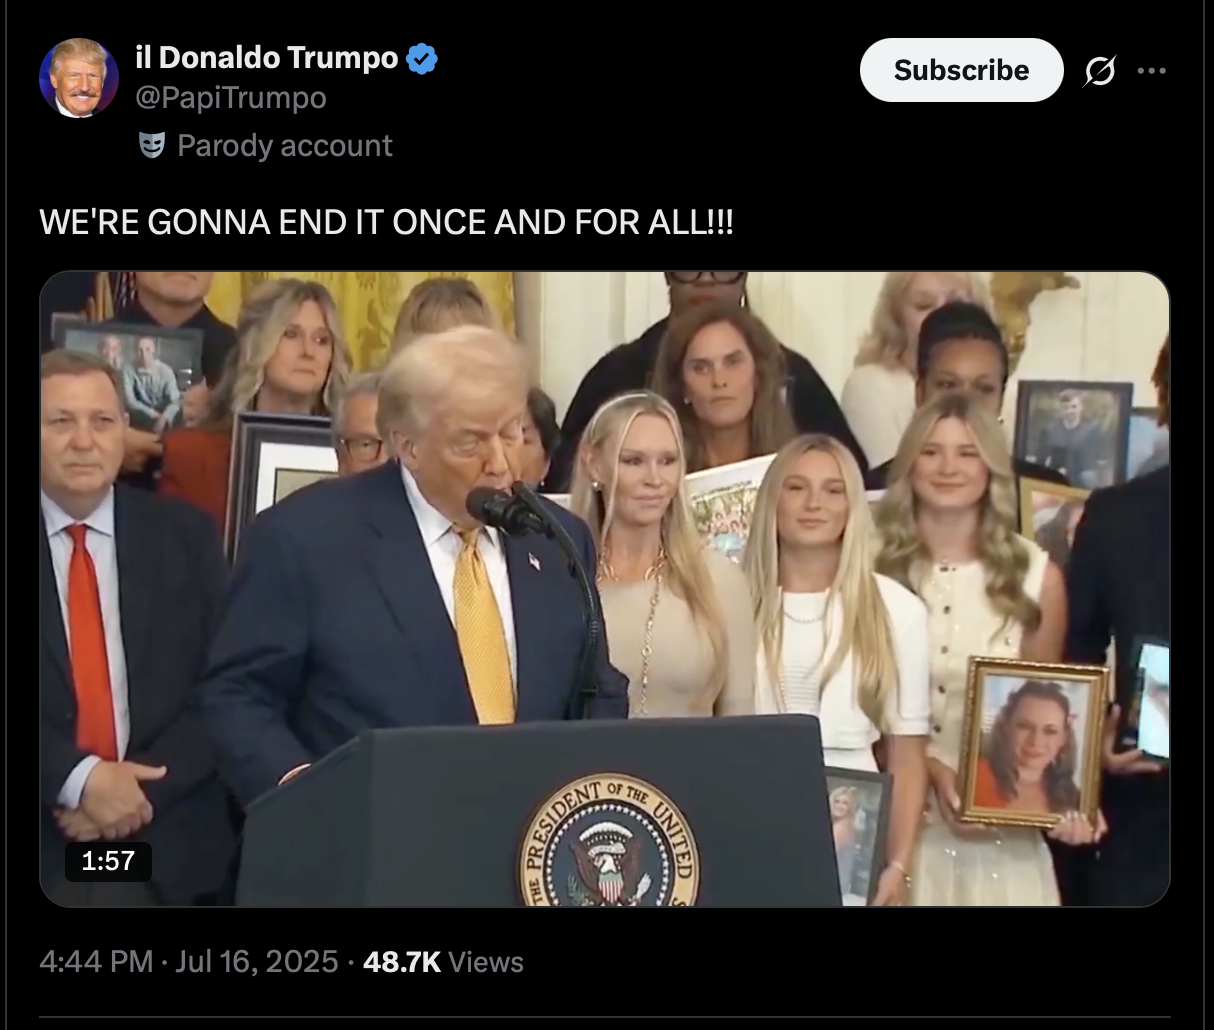
Task: Open the @PapiTrumpo handle link
Action: coord(230,98)
